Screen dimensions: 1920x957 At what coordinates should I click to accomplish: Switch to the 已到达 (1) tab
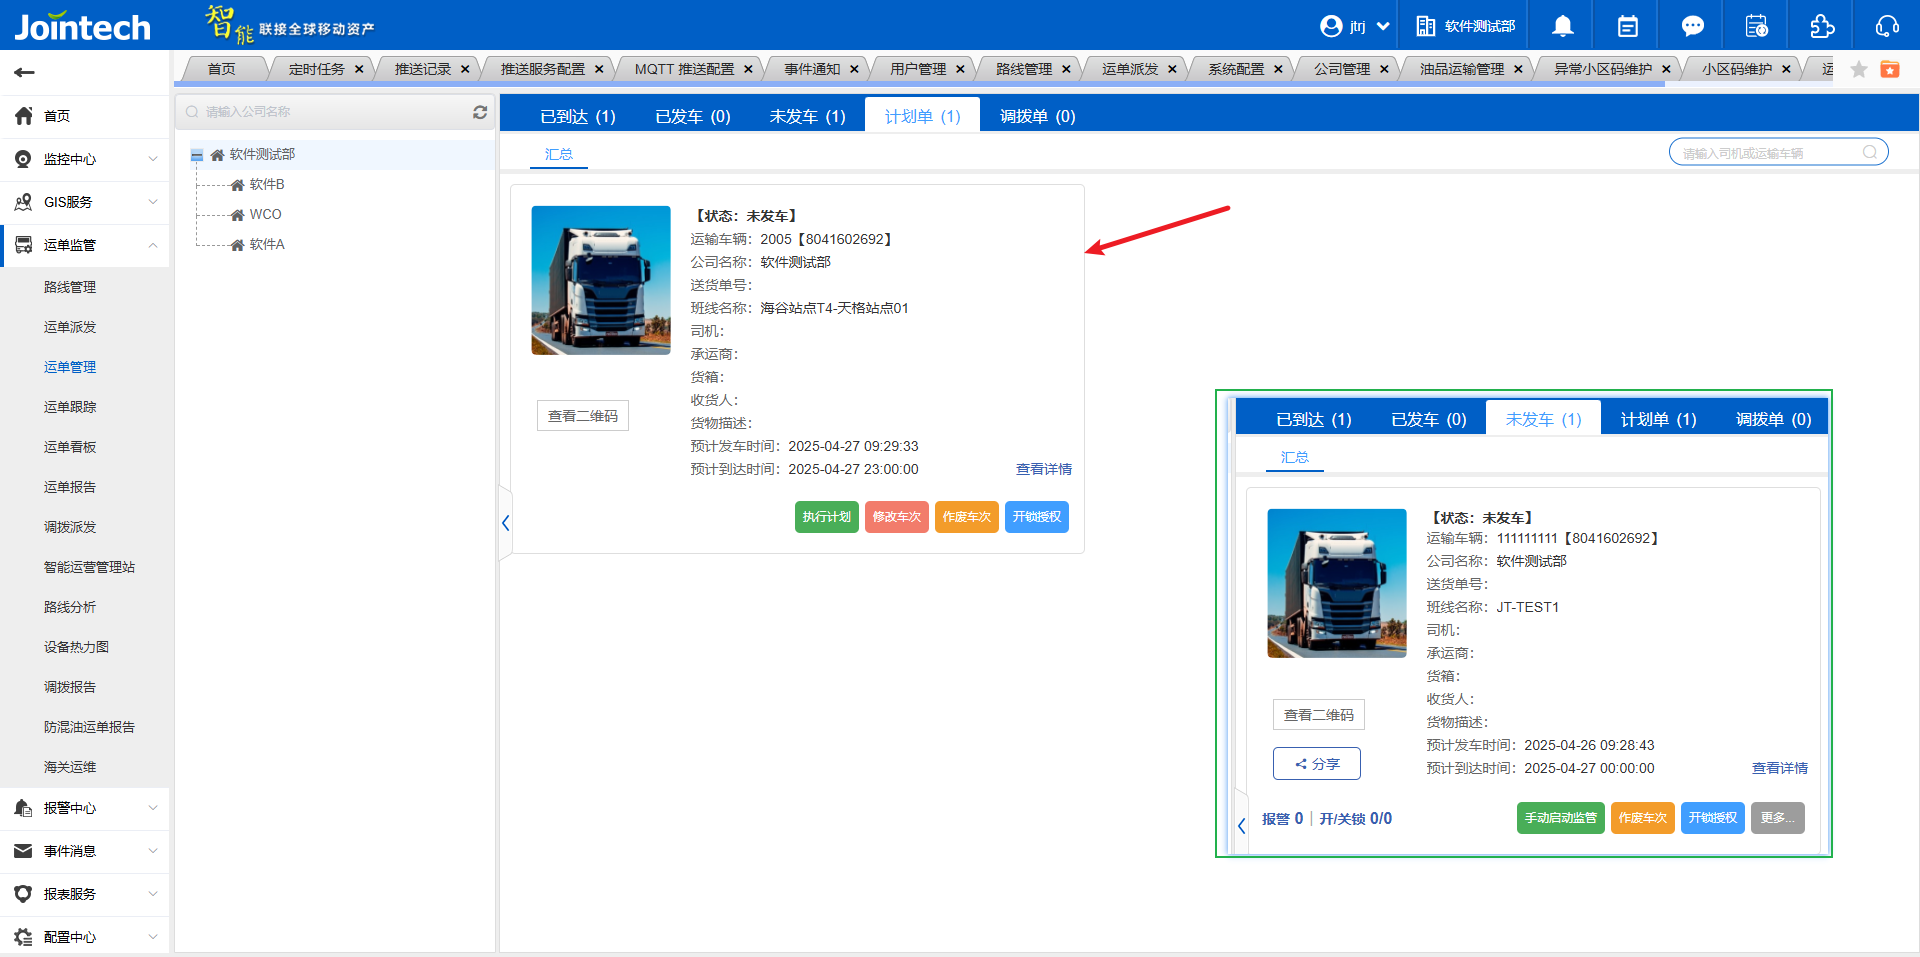577,116
